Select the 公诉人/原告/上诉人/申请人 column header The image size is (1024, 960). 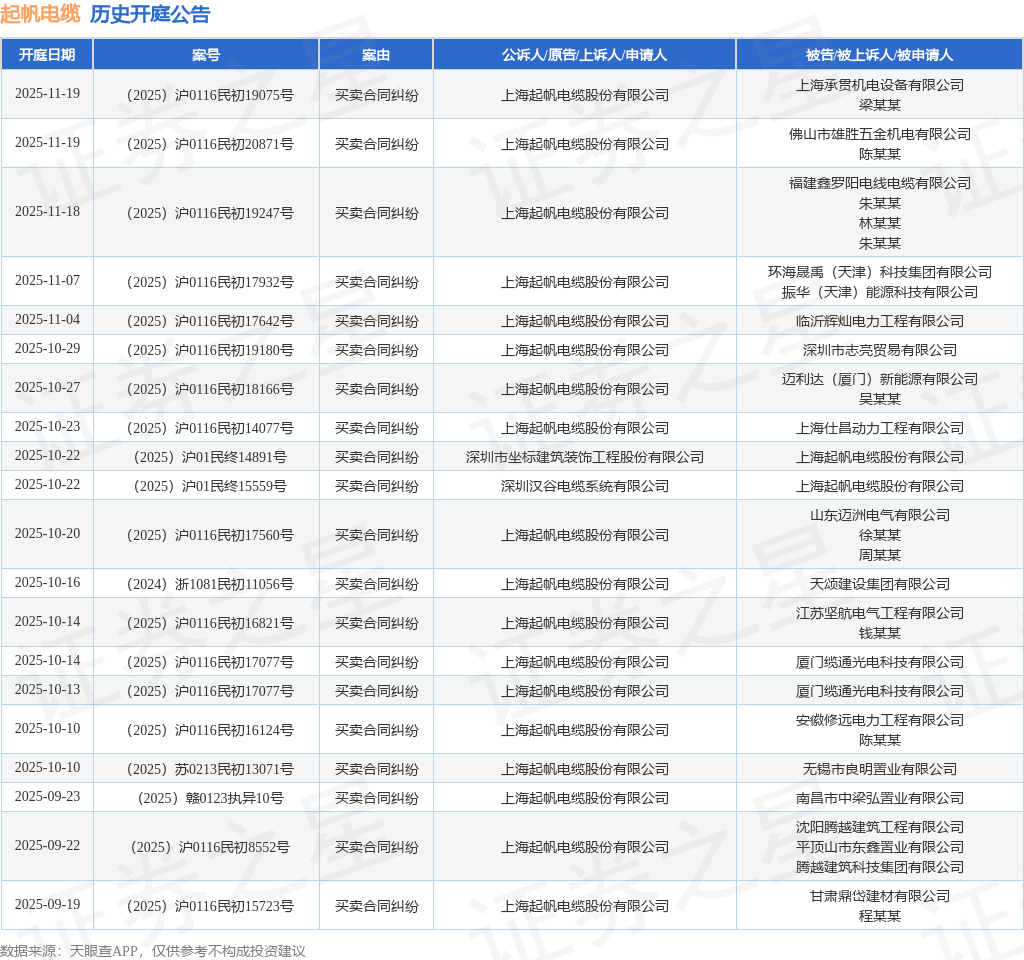[x=584, y=55]
